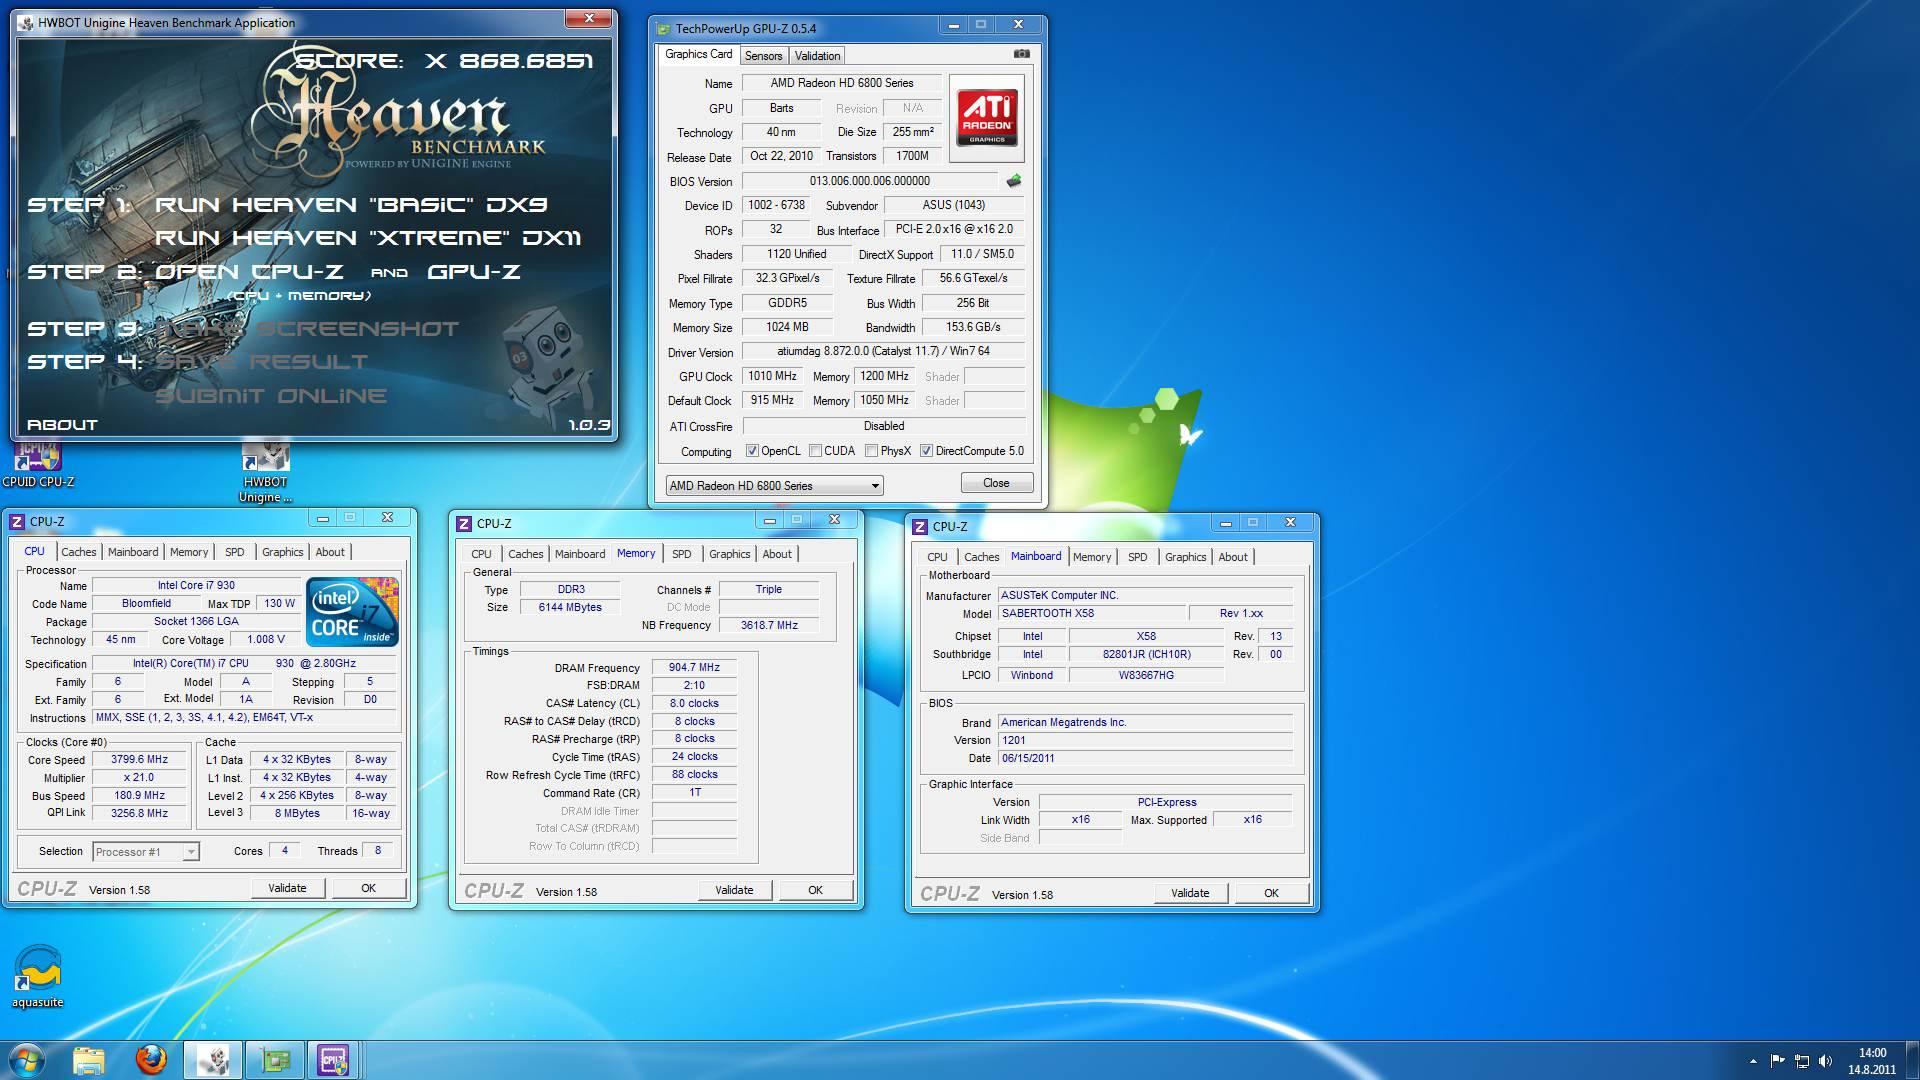
Task: Click the CPU-Z Mainboard window title icon
Action: click(x=920, y=527)
